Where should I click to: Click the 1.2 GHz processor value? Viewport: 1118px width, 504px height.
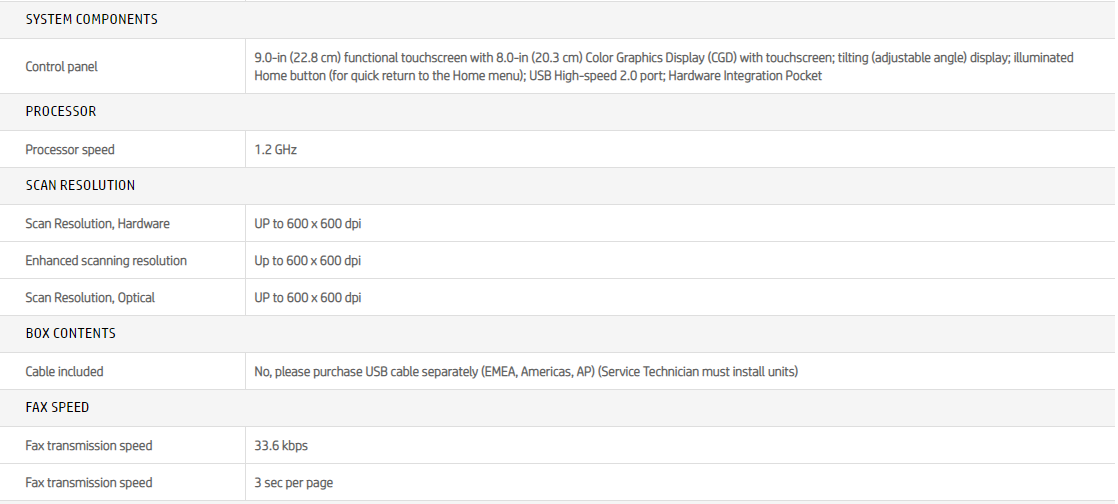276,149
